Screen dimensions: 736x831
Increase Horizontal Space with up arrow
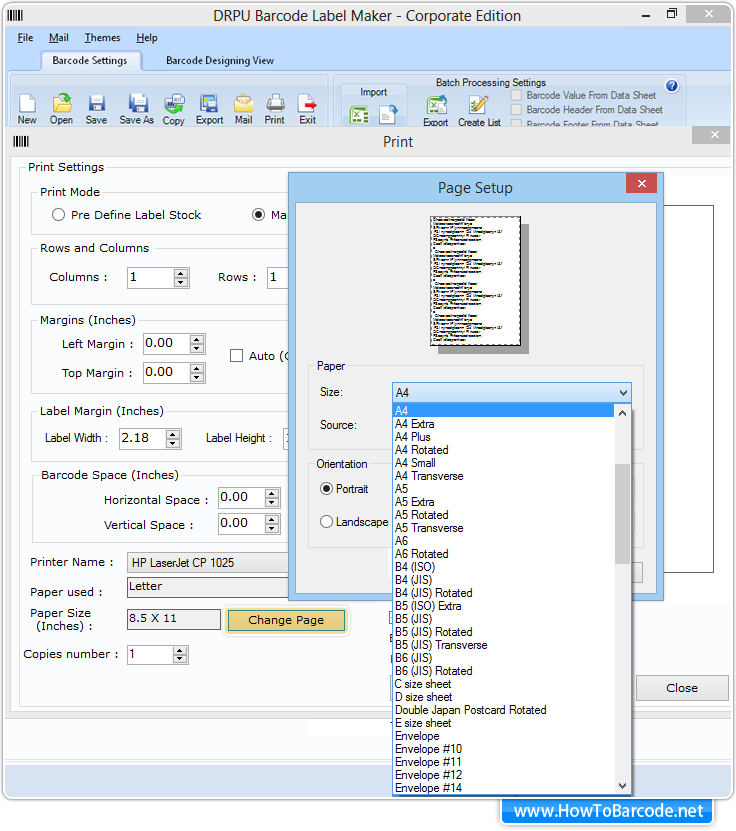pyautogui.click(x=272, y=494)
